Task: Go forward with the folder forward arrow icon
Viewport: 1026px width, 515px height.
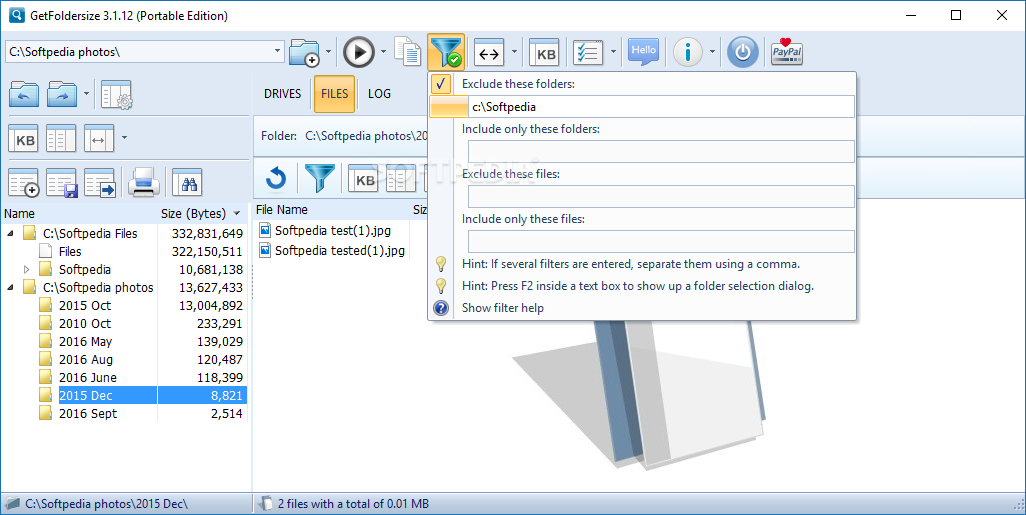Action: pyautogui.click(x=62, y=94)
